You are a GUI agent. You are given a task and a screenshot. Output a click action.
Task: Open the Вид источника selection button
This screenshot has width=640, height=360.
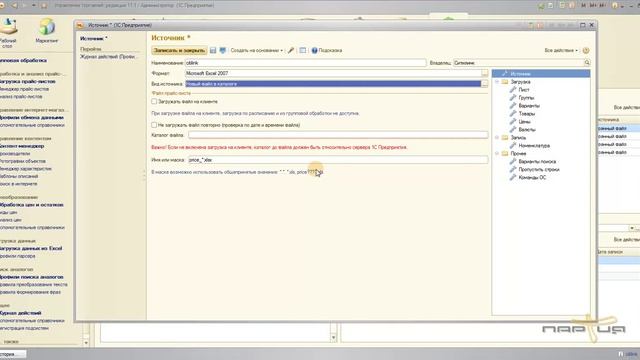tap(484, 84)
